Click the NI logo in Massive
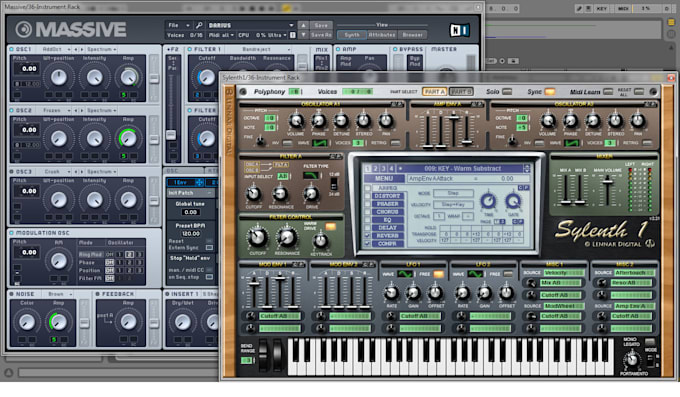680x397 pixels. tap(459, 30)
